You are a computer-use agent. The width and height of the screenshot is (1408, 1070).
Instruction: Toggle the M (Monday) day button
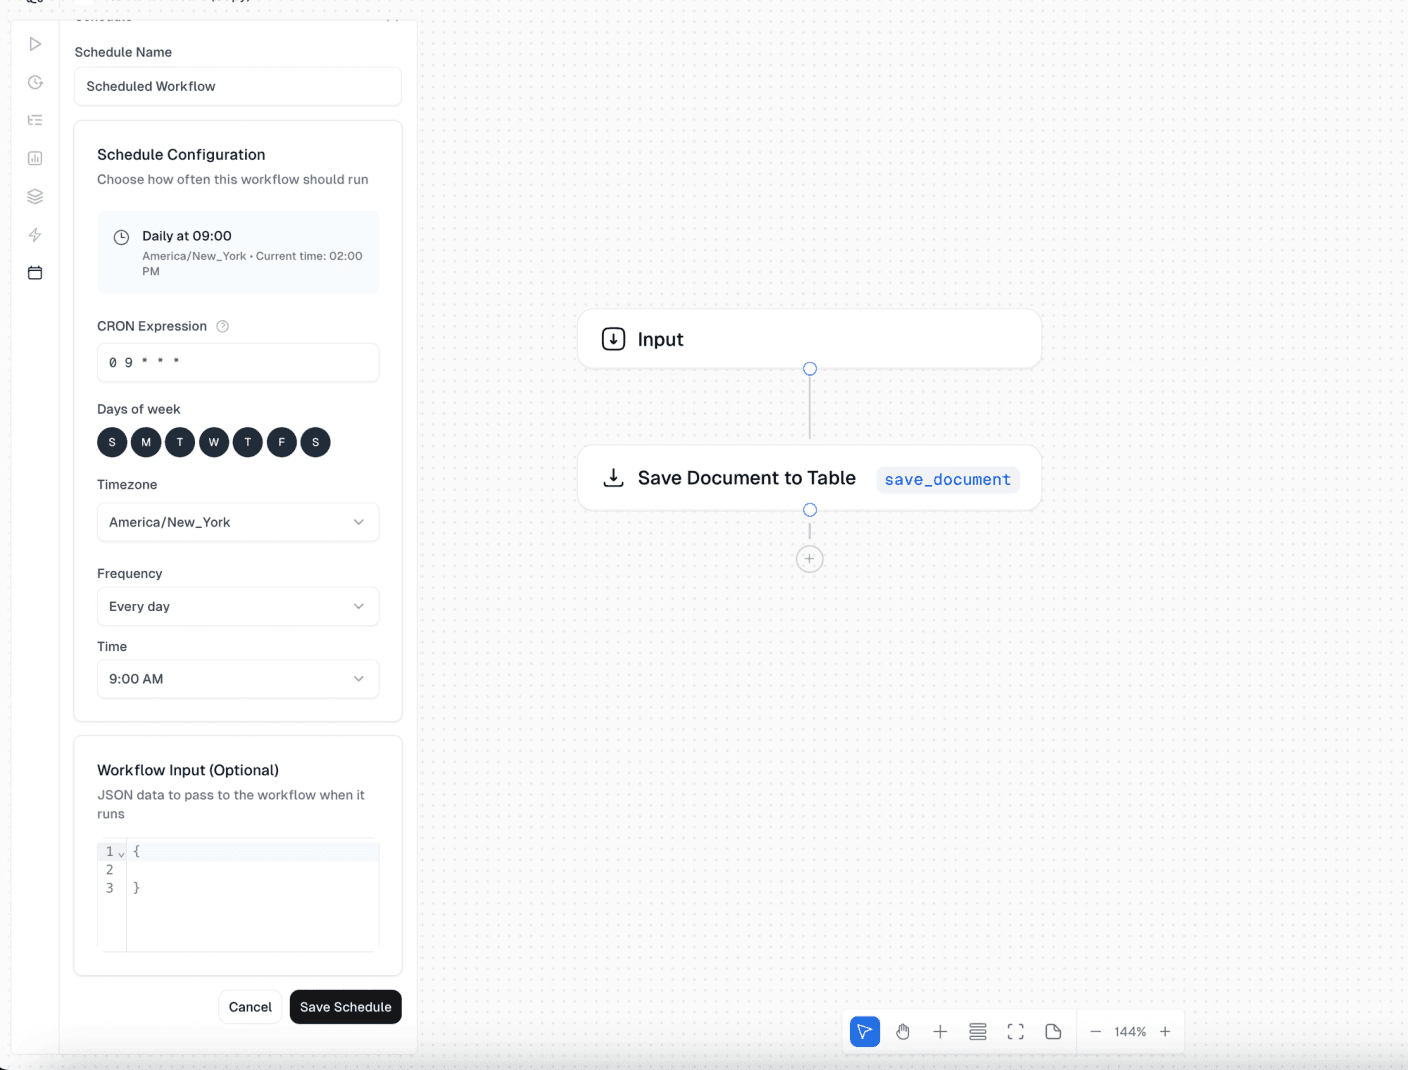[x=146, y=442]
